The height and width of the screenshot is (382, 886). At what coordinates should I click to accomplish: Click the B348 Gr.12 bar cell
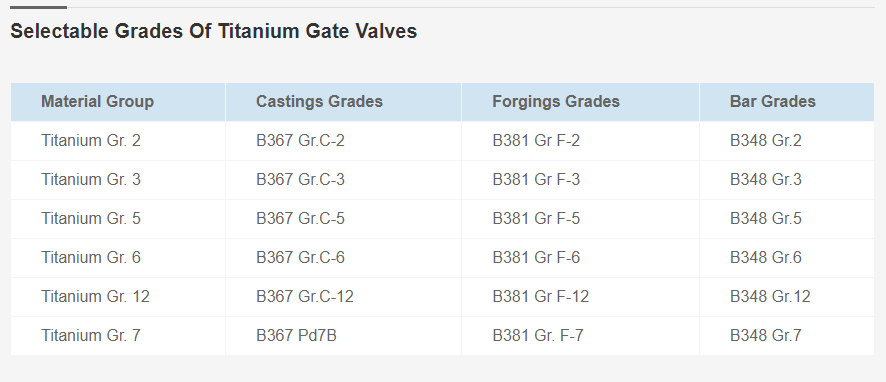[x=787, y=297]
